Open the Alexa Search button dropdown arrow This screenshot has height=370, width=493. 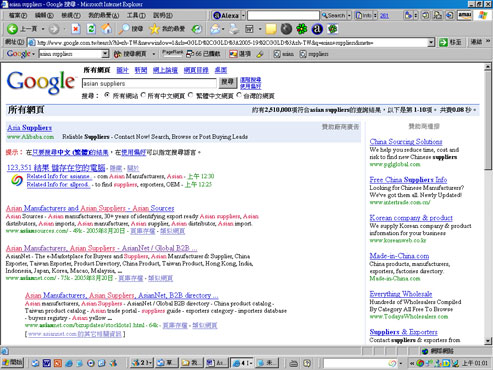point(349,15)
